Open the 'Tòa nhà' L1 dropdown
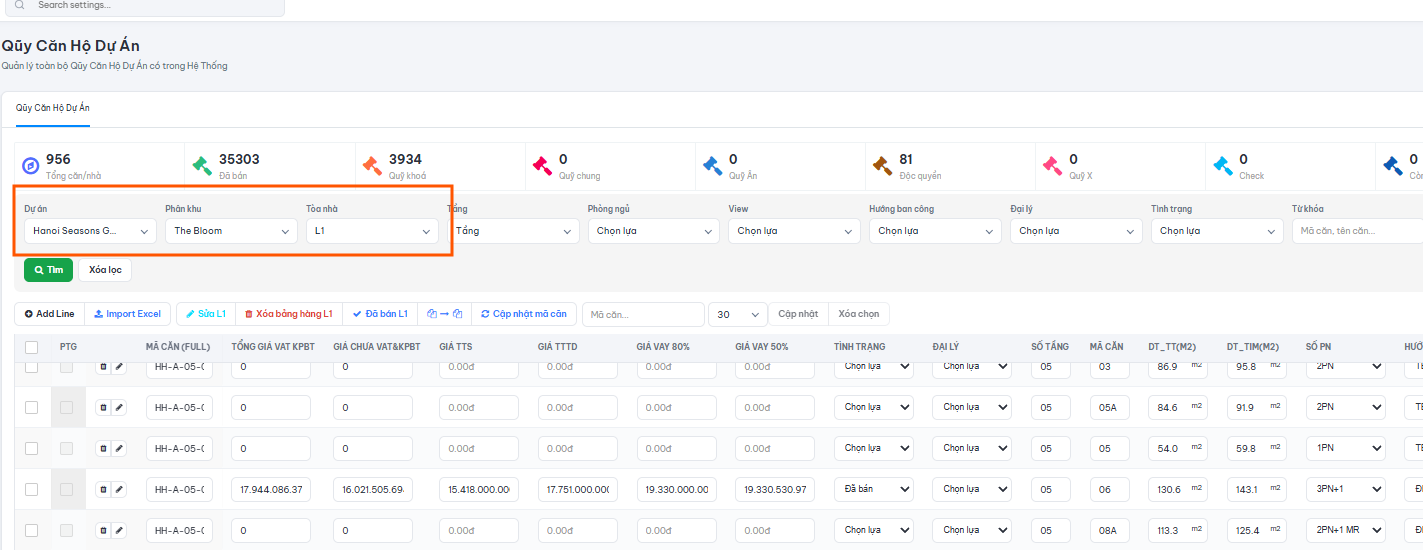Image resolution: width=1423 pixels, height=550 pixels. pos(372,231)
